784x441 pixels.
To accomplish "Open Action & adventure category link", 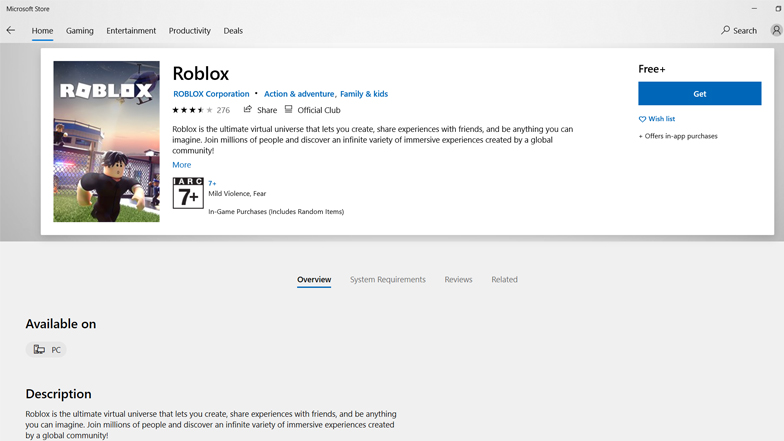I will [x=299, y=94].
